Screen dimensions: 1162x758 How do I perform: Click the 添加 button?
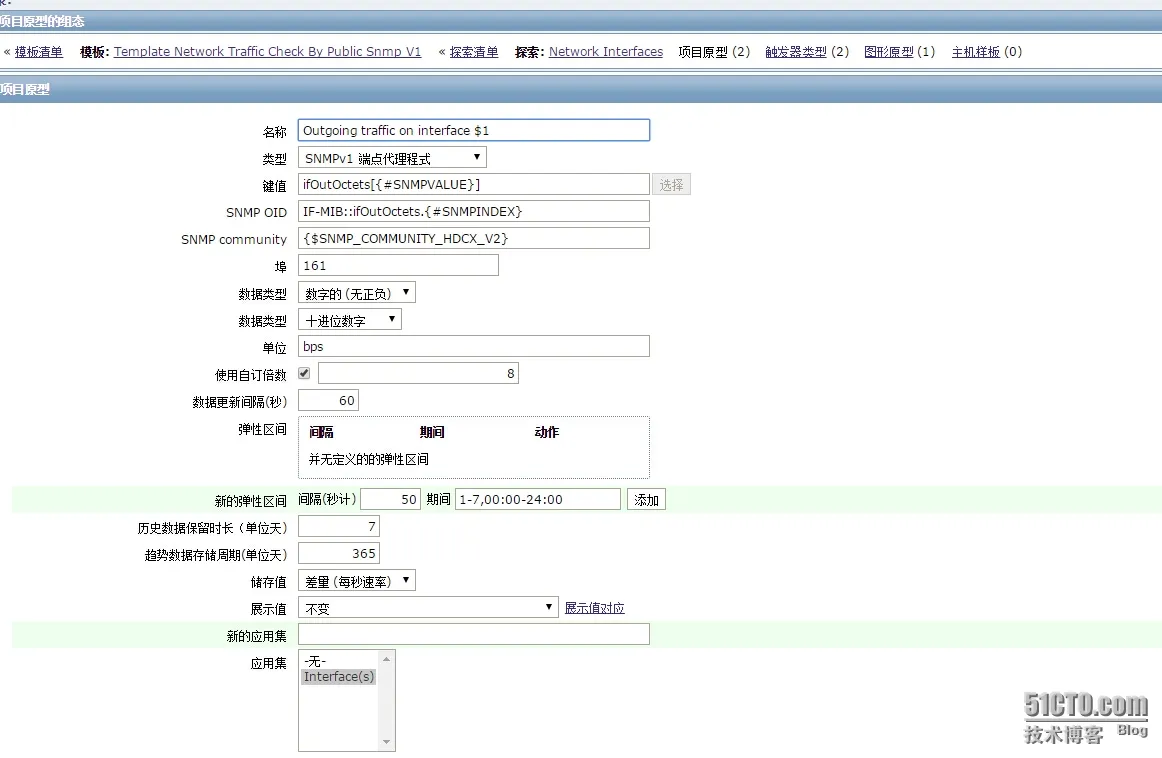pyautogui.click(x=646, y=499)
